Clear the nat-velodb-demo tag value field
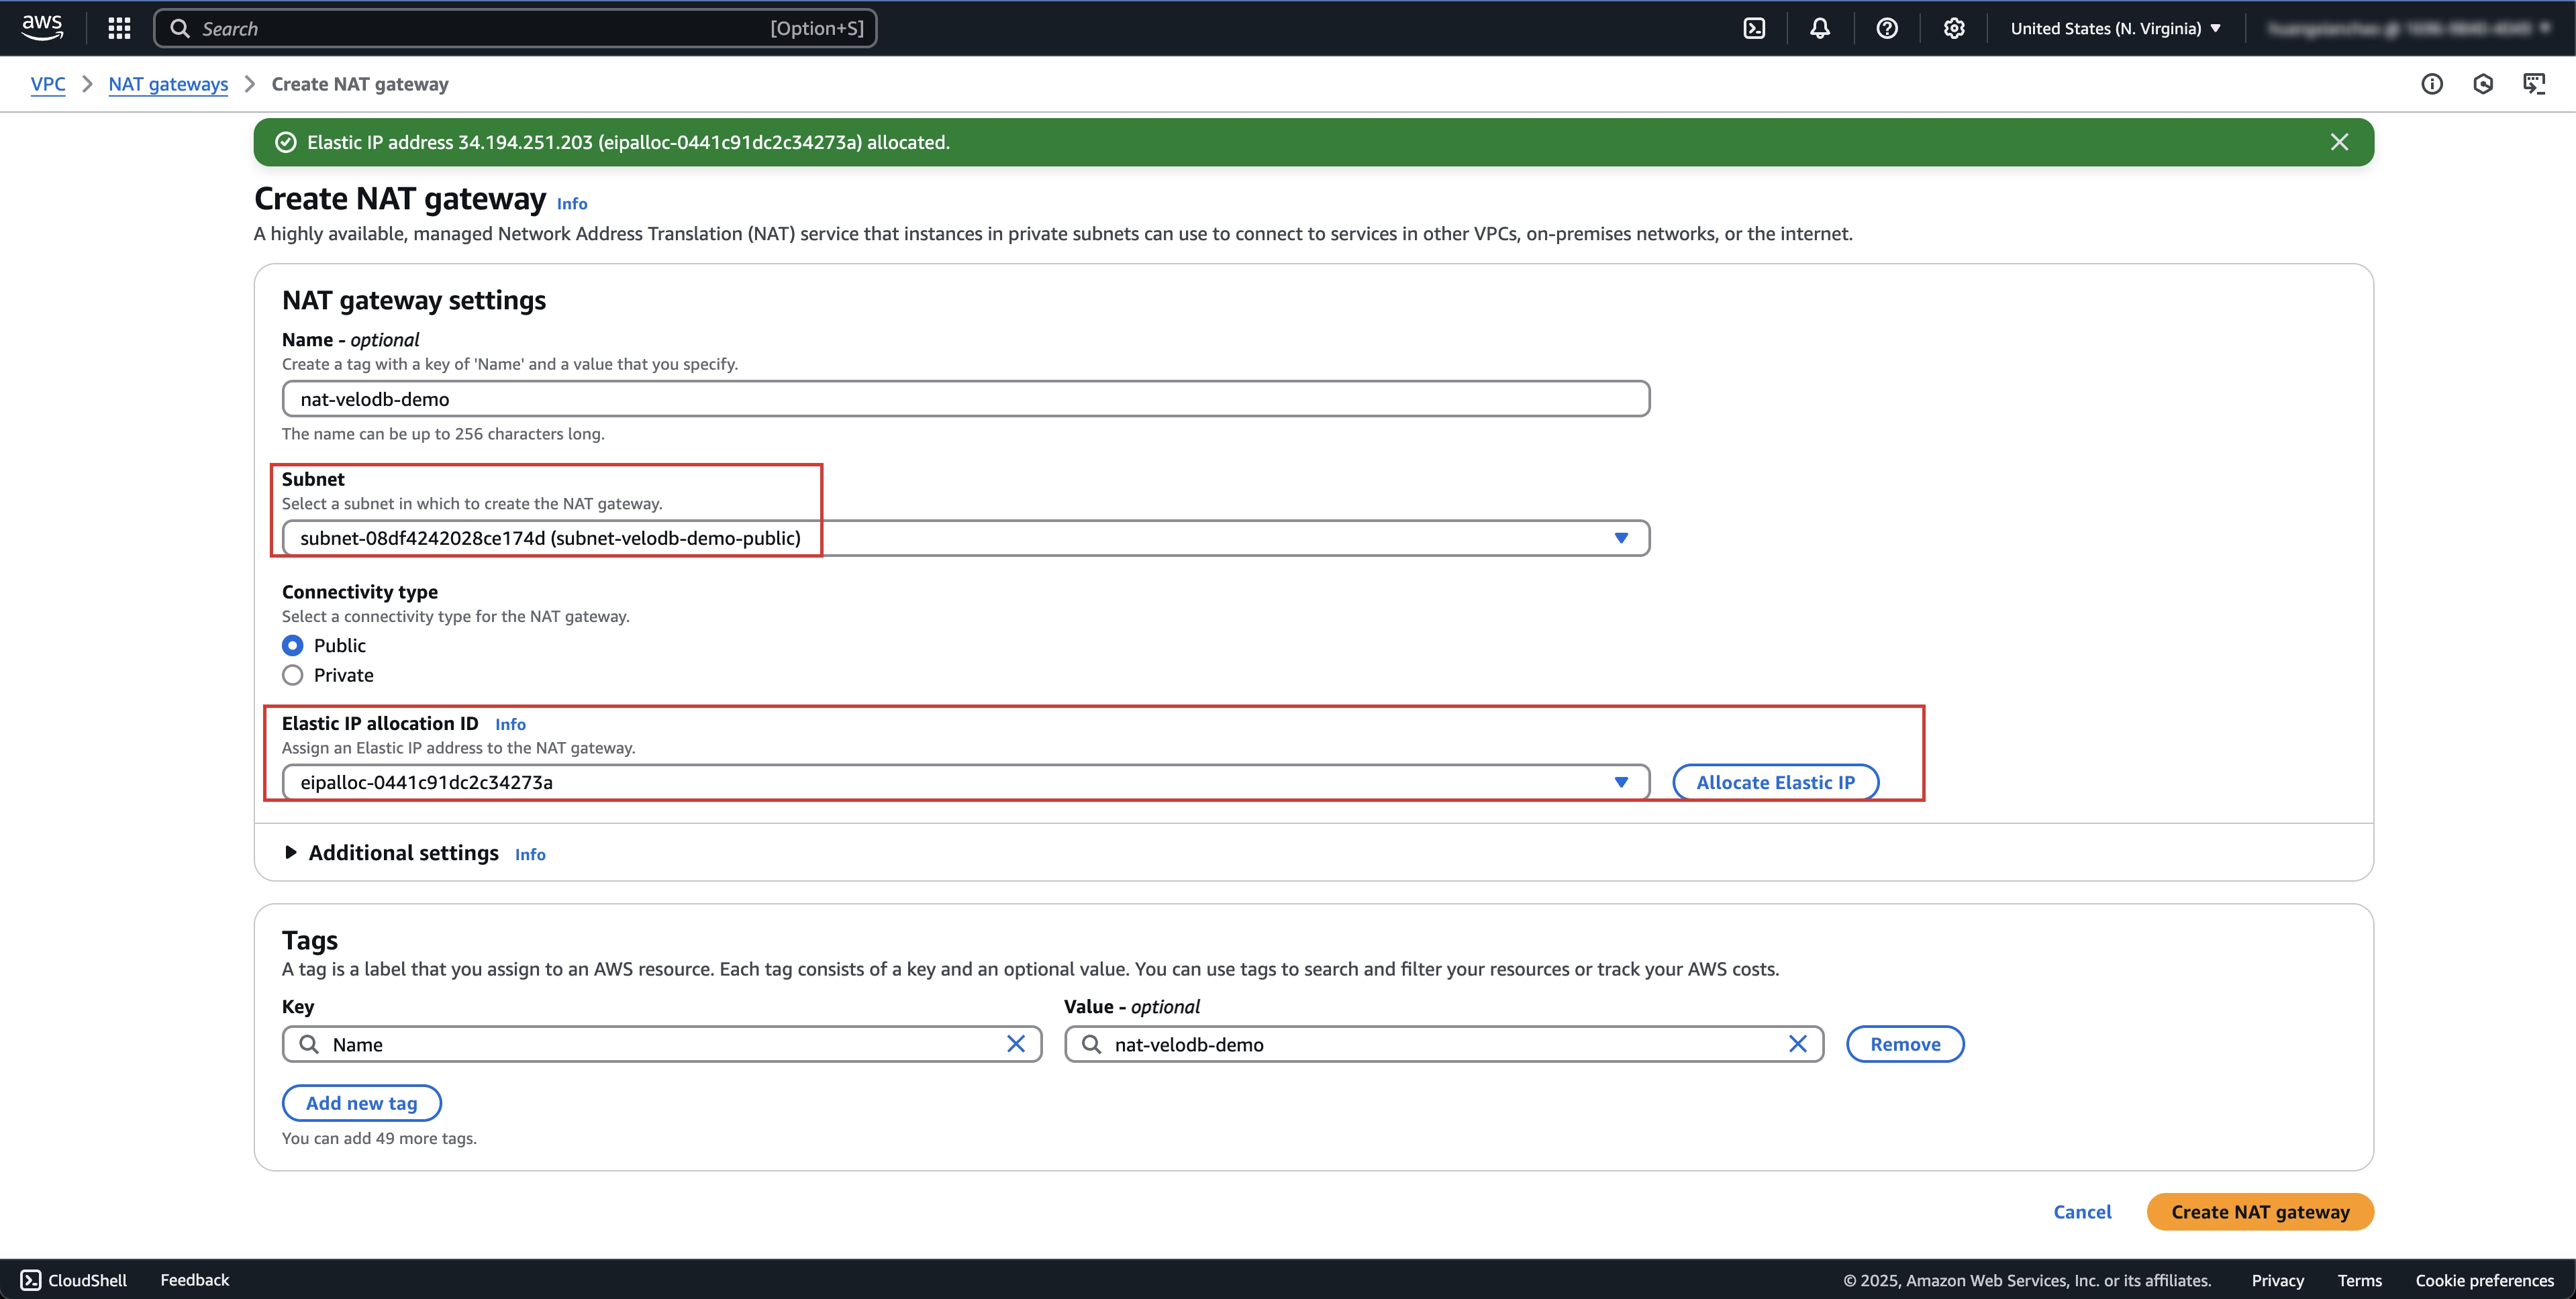Image resolution: width=2576 pixels, height=1299 pixels. pos(1798,1044)
